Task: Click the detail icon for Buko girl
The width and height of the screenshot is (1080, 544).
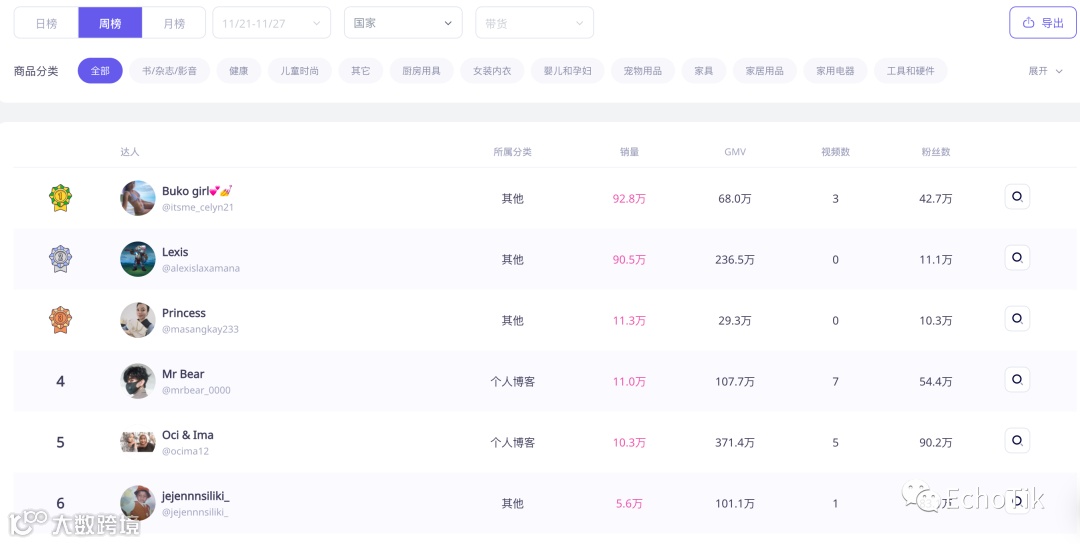Action: (1017, 197)
